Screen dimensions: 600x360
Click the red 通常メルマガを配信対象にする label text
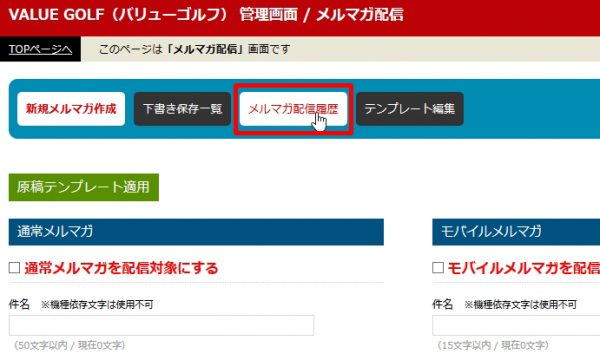[121, 268]
